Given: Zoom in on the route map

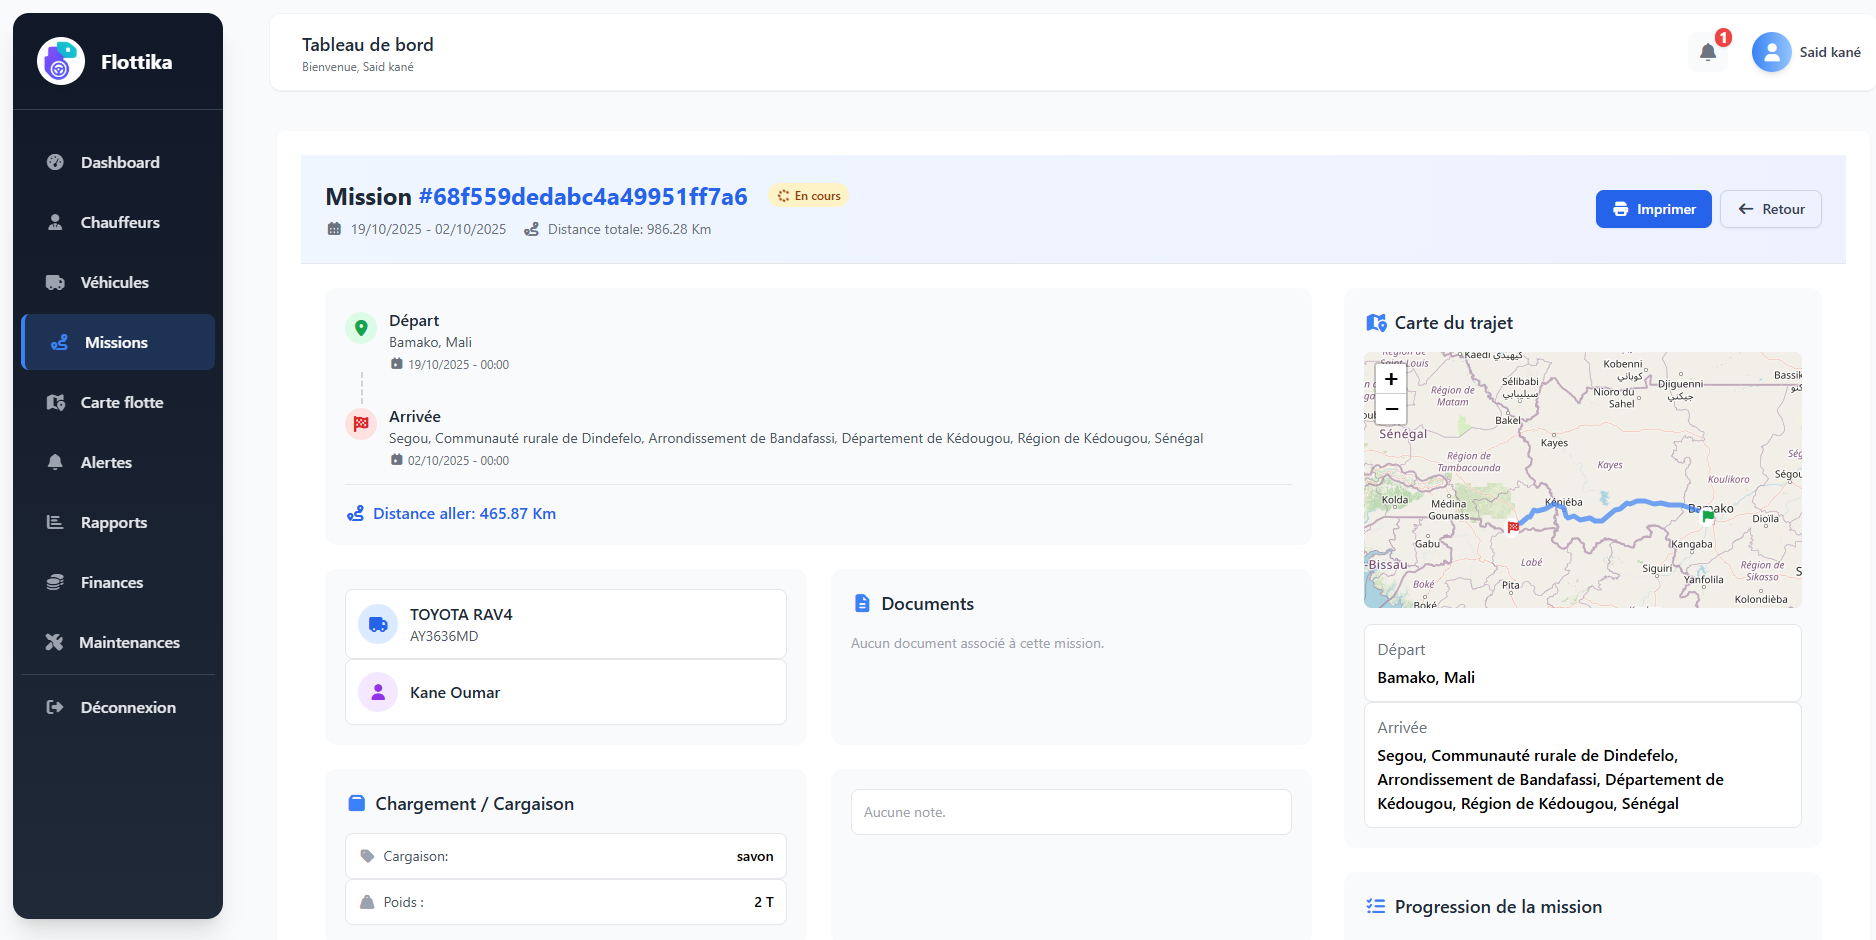Looking at the screenshot, I should click(x=1391, y=379).
